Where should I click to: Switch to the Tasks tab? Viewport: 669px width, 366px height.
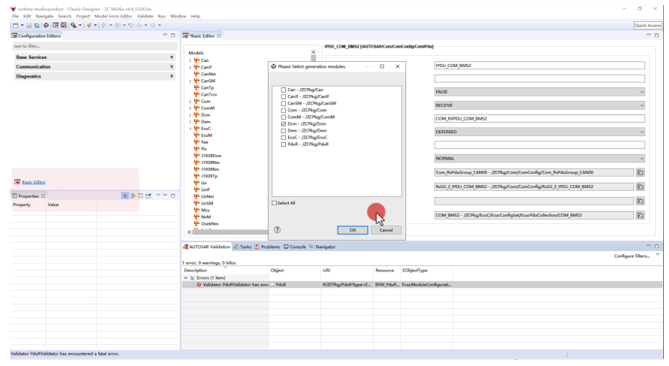pyautogui.click(x=243, y=247)
